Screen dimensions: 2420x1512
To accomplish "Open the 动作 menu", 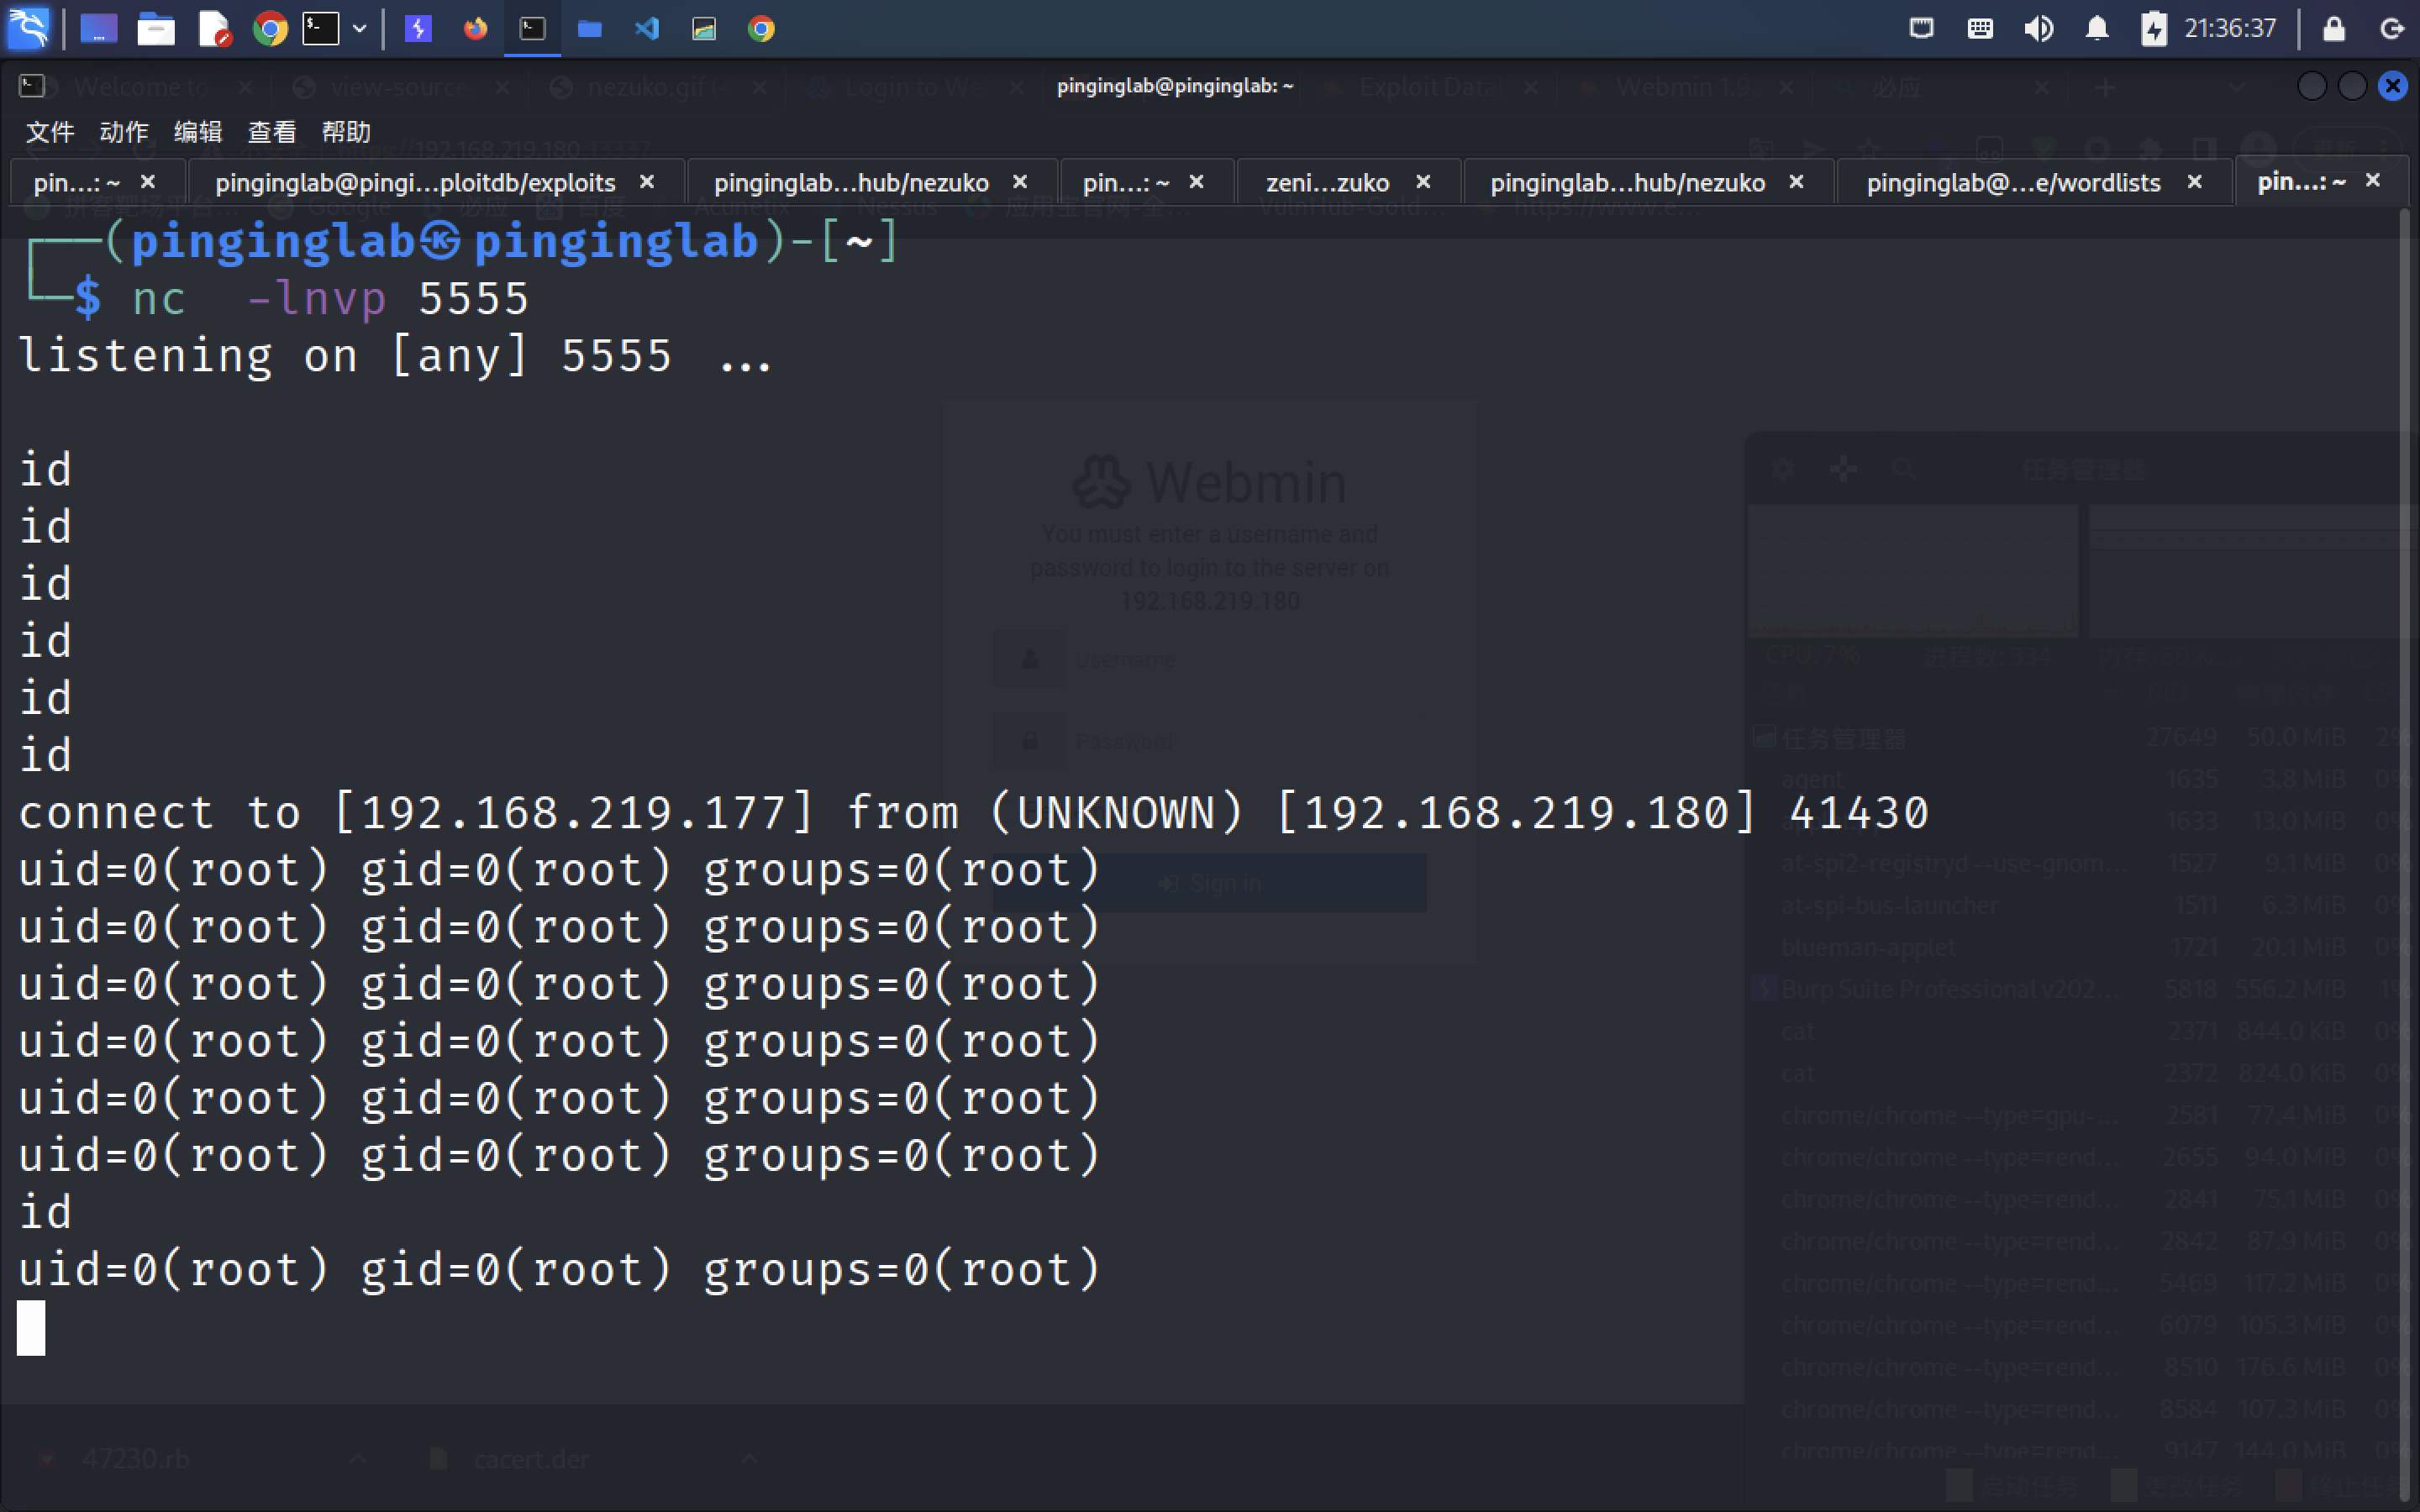I will click(124, 132).
